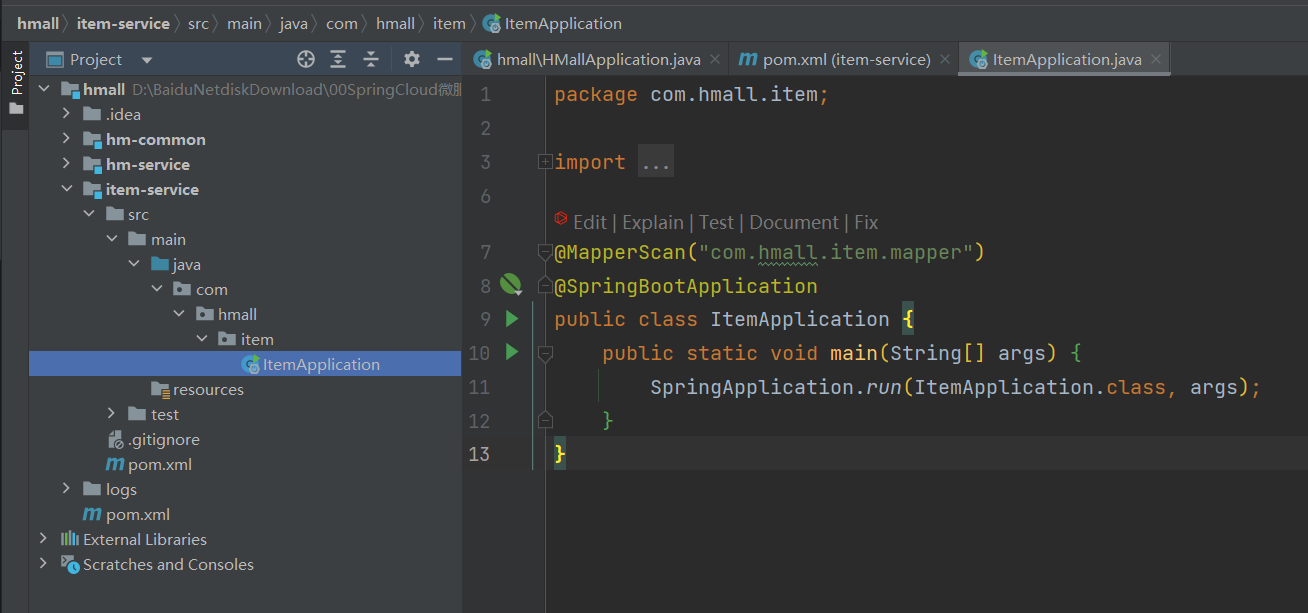Collapse the main folder

pos(111,239)
